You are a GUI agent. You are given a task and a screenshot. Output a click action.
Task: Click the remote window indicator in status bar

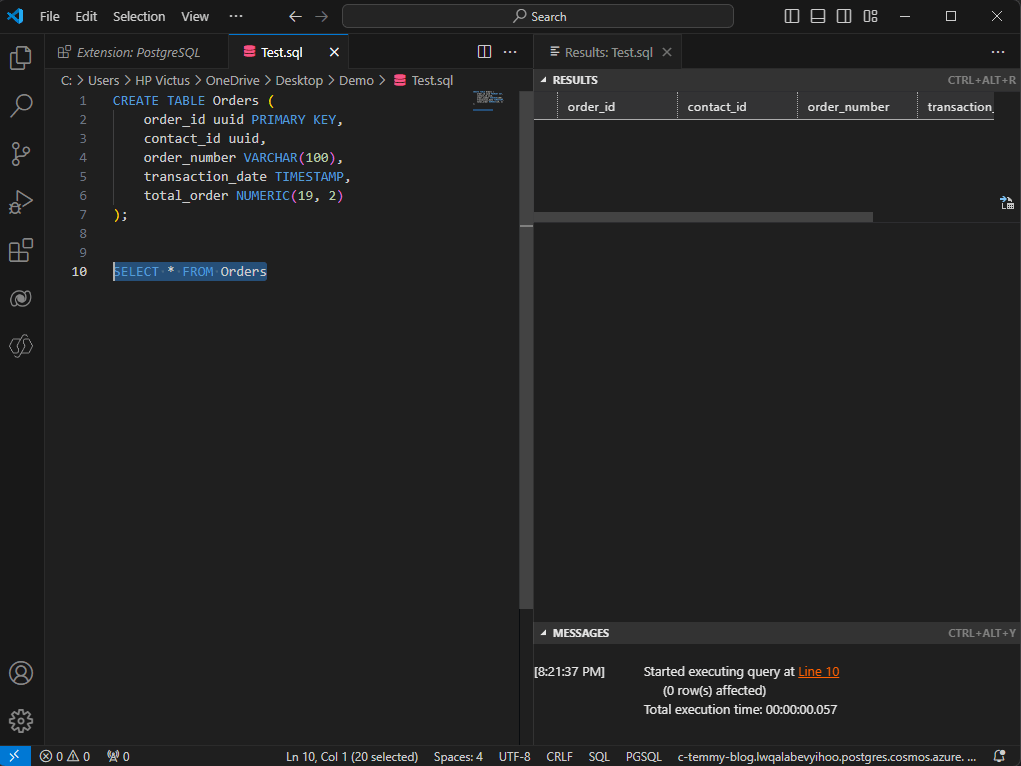[15, 756]
